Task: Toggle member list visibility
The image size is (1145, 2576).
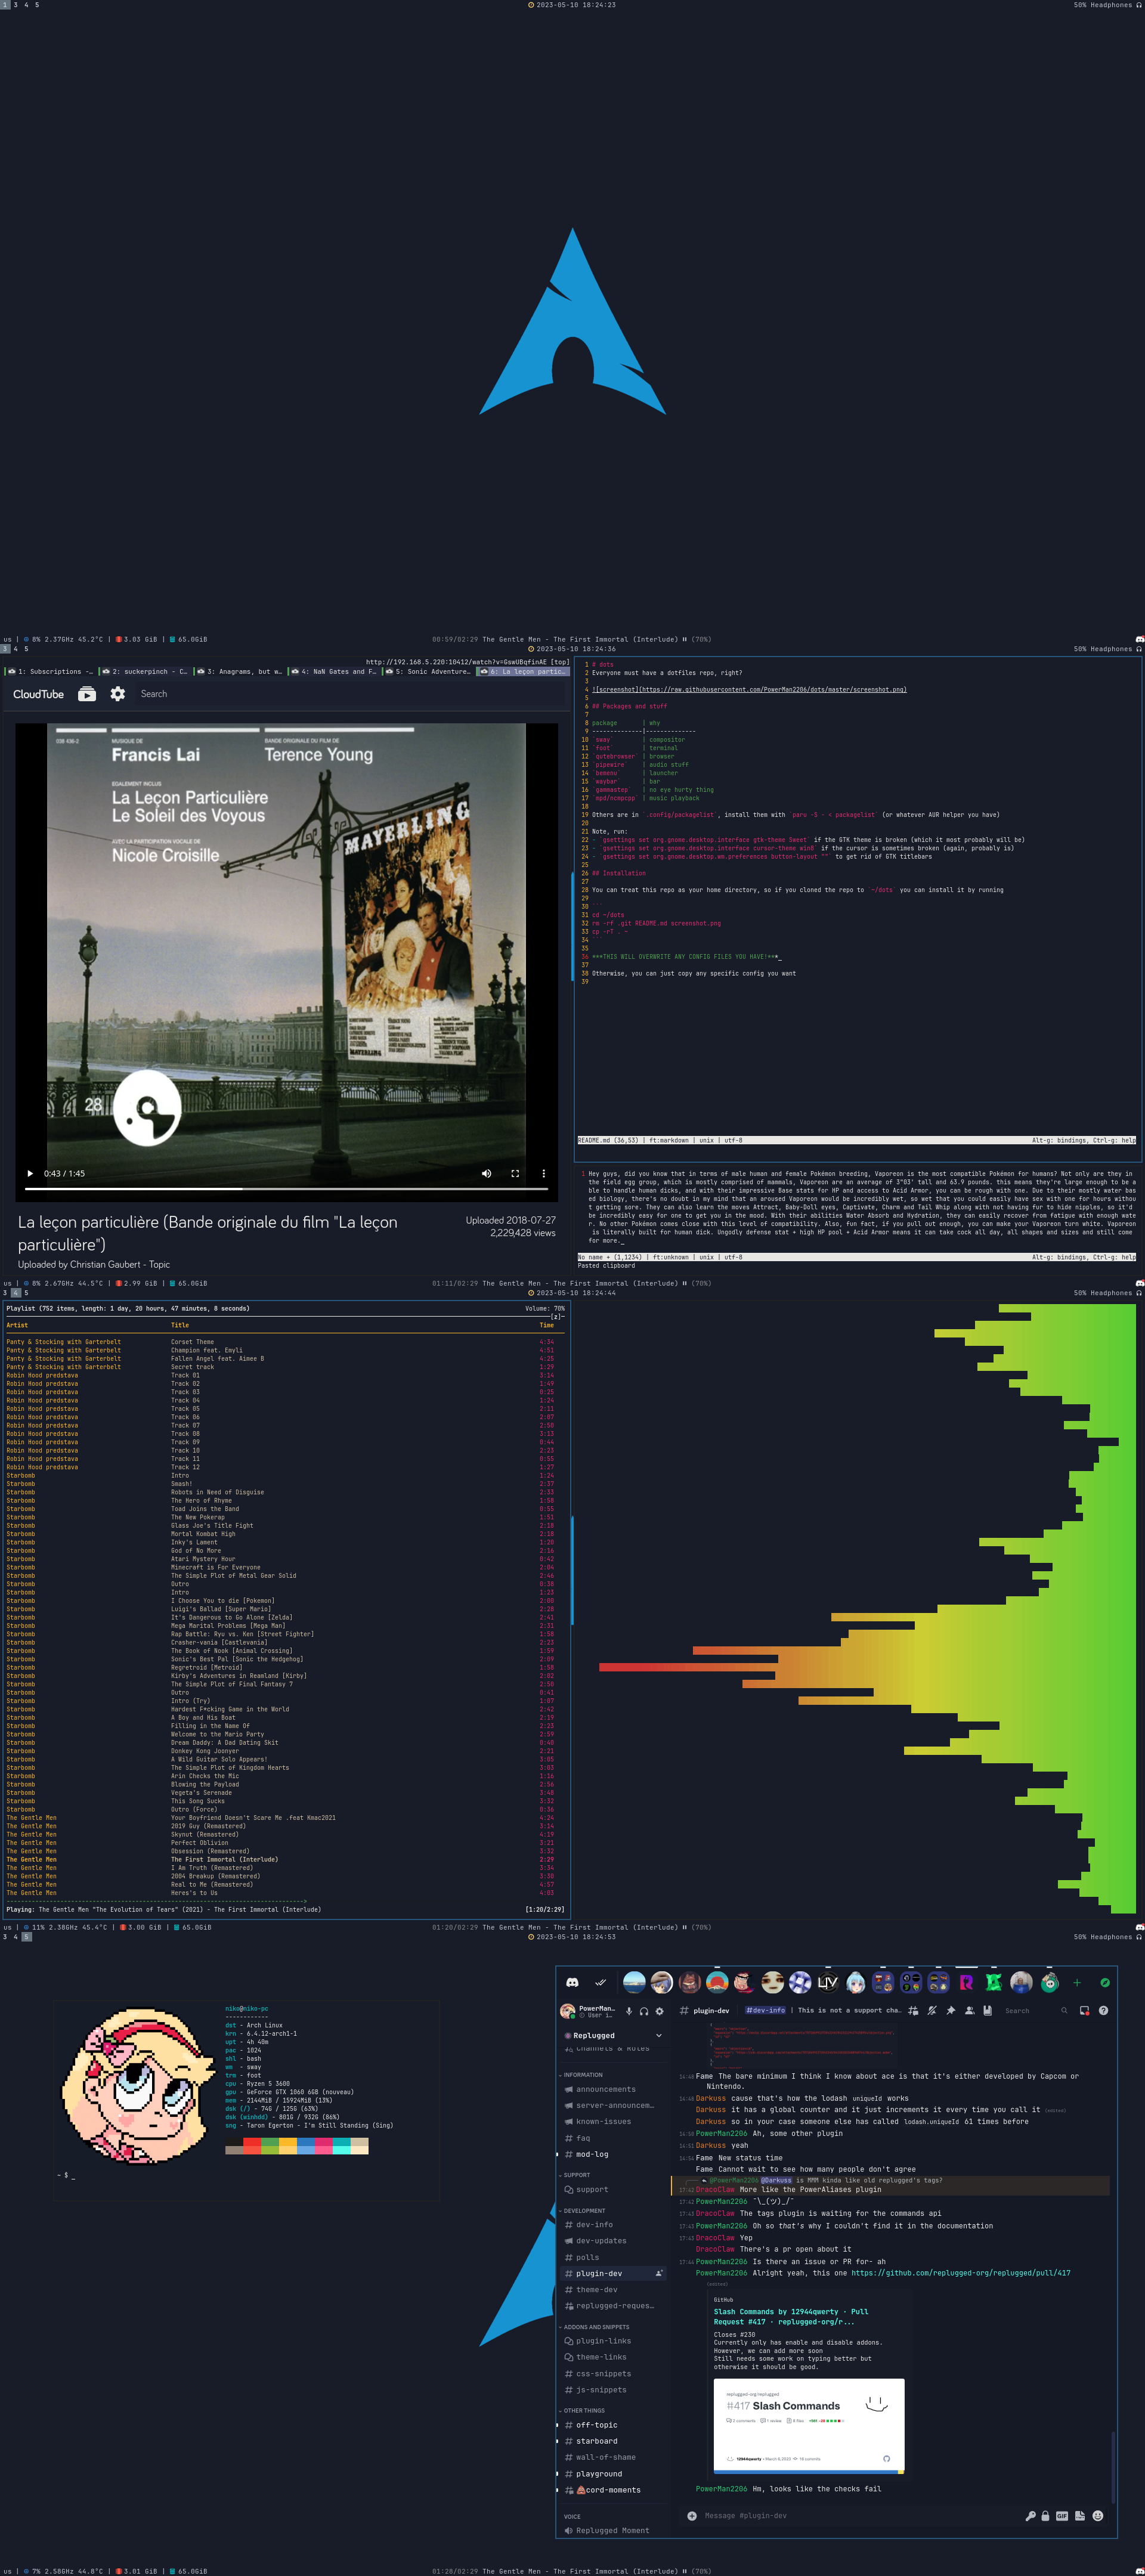Action: pos(969,2010)
